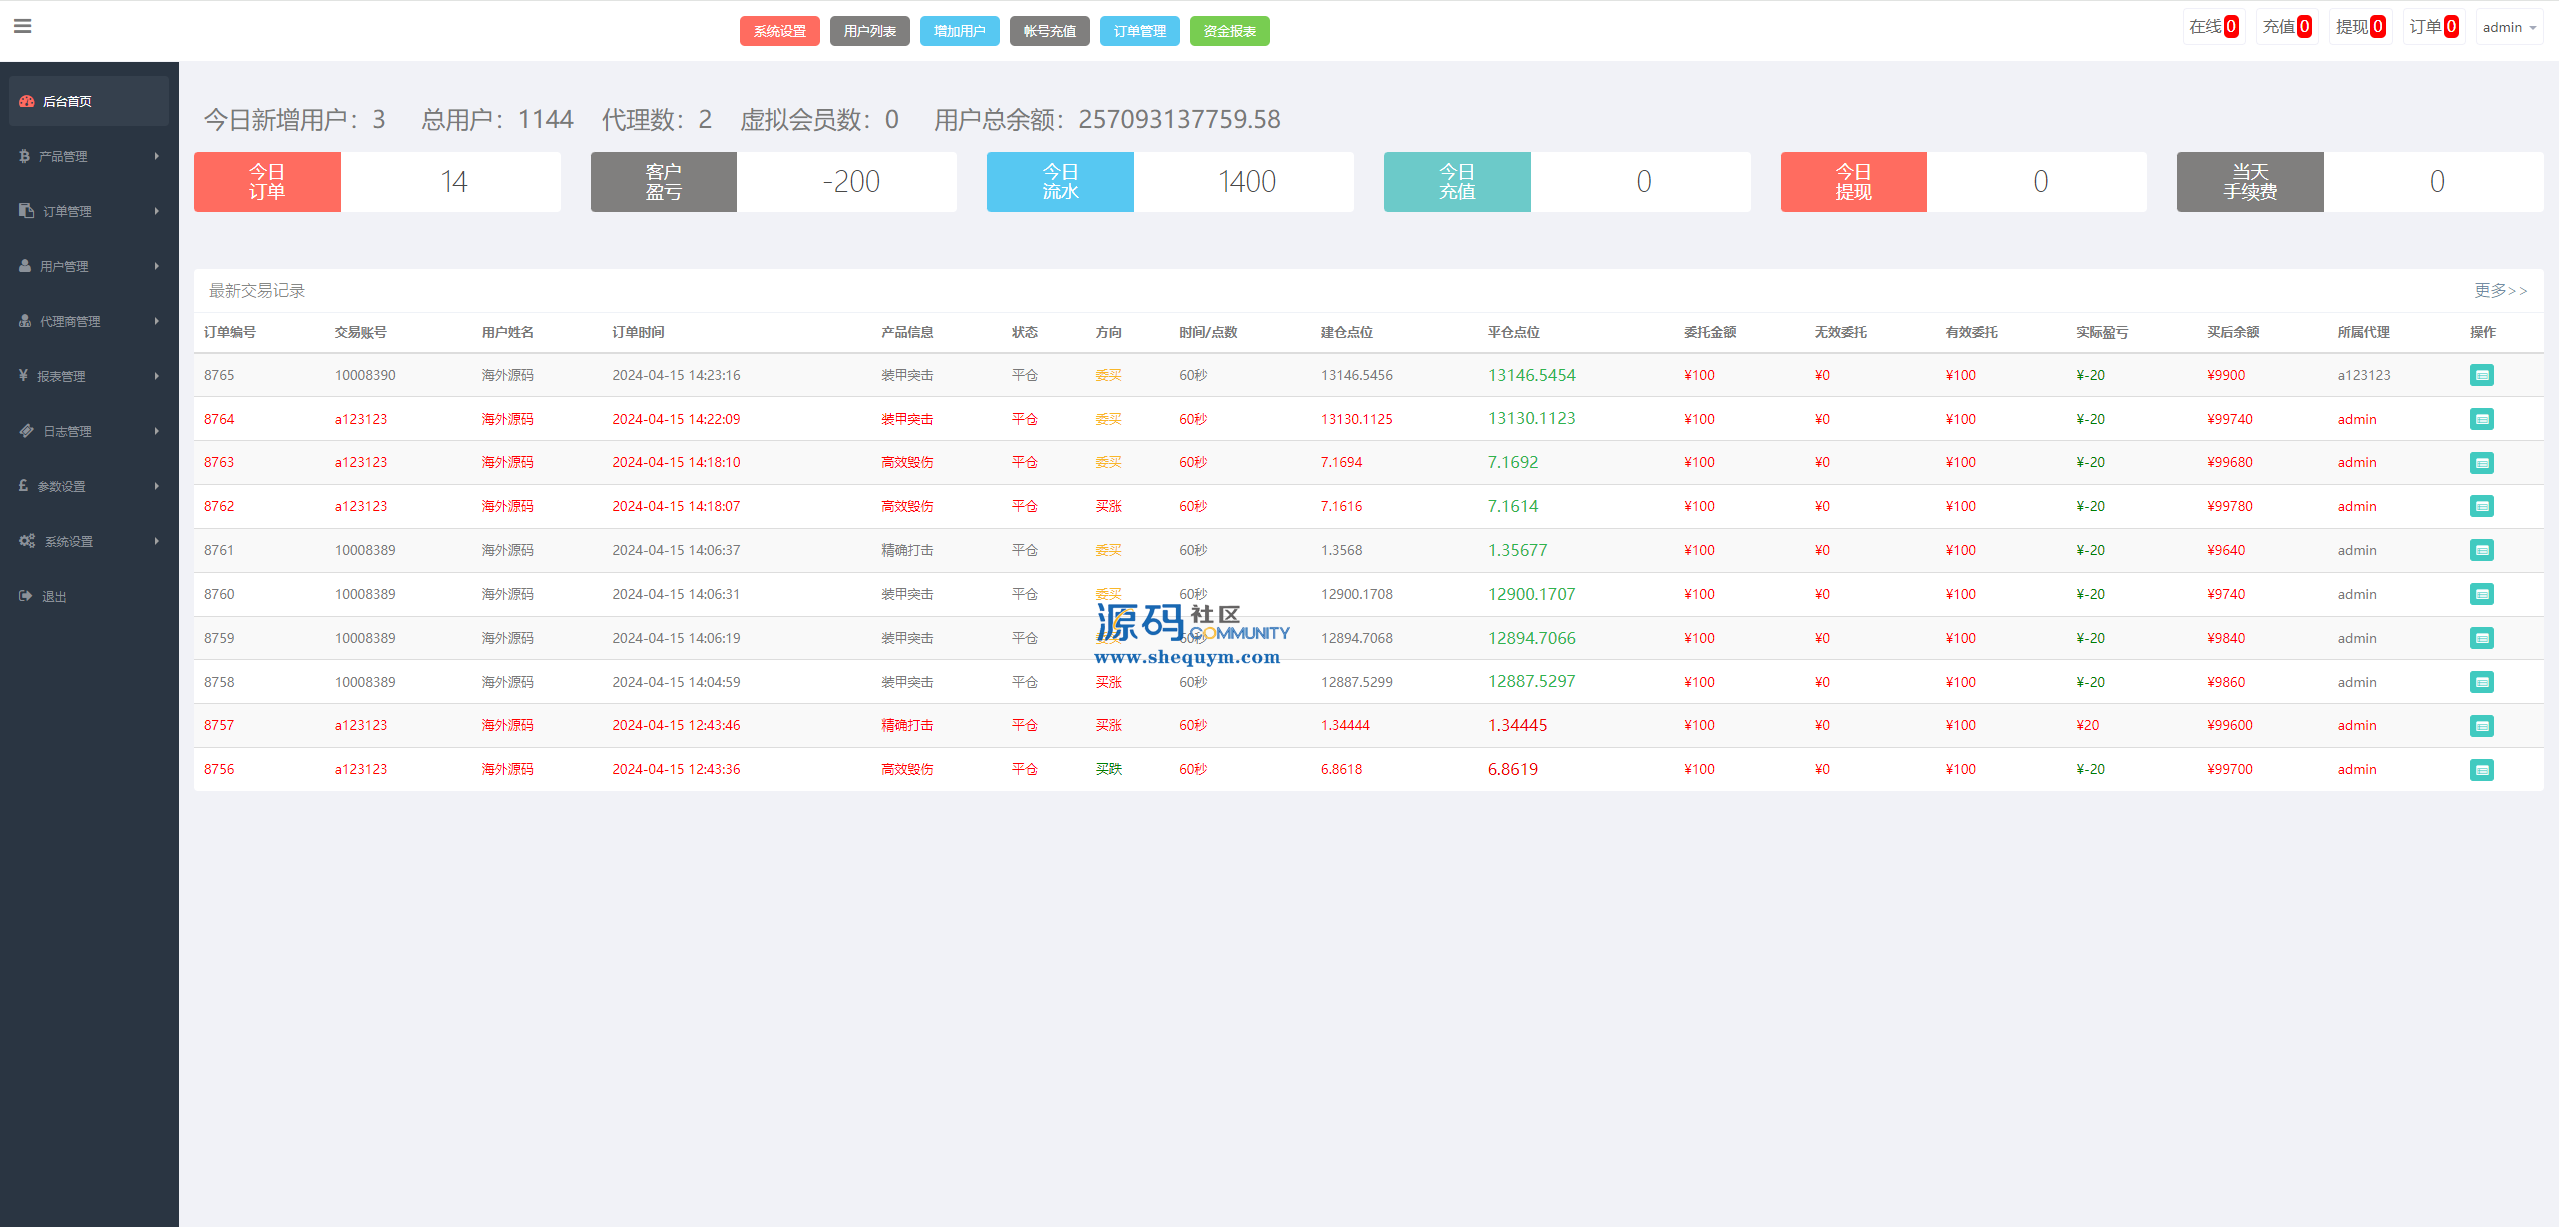Viewport: 2559px width, 1227px height.
Task: Click the 当天手续费 stat card
Action: pyautogui.click(x=2360, y=182)
